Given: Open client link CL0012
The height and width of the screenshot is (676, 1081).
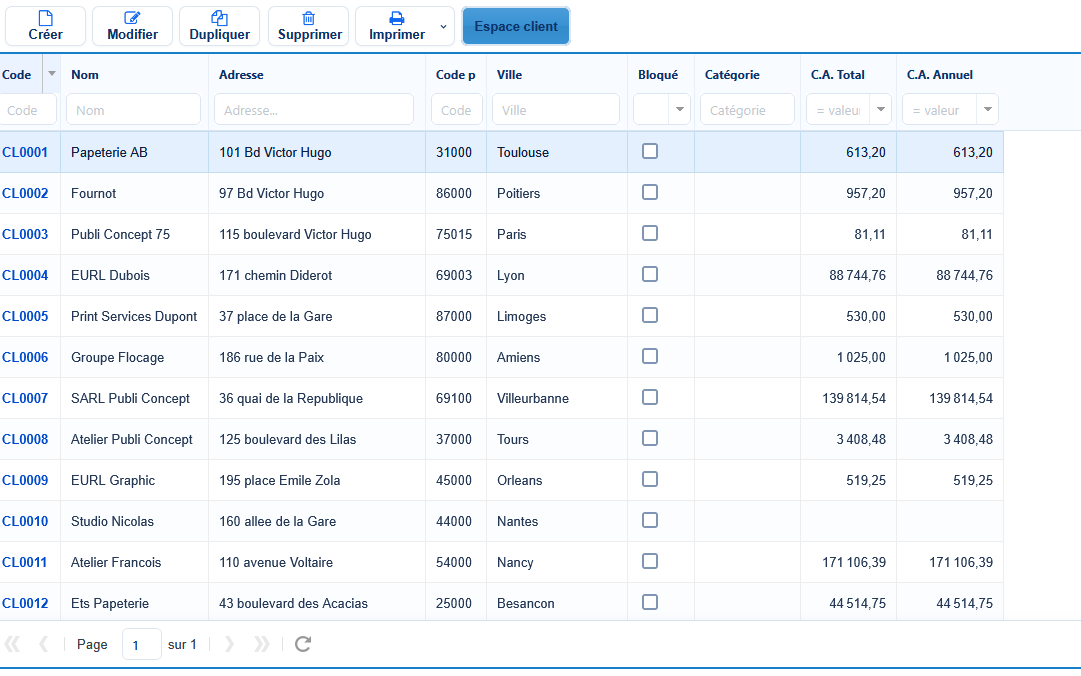Looking at the screenshot, I should (25, 604).
